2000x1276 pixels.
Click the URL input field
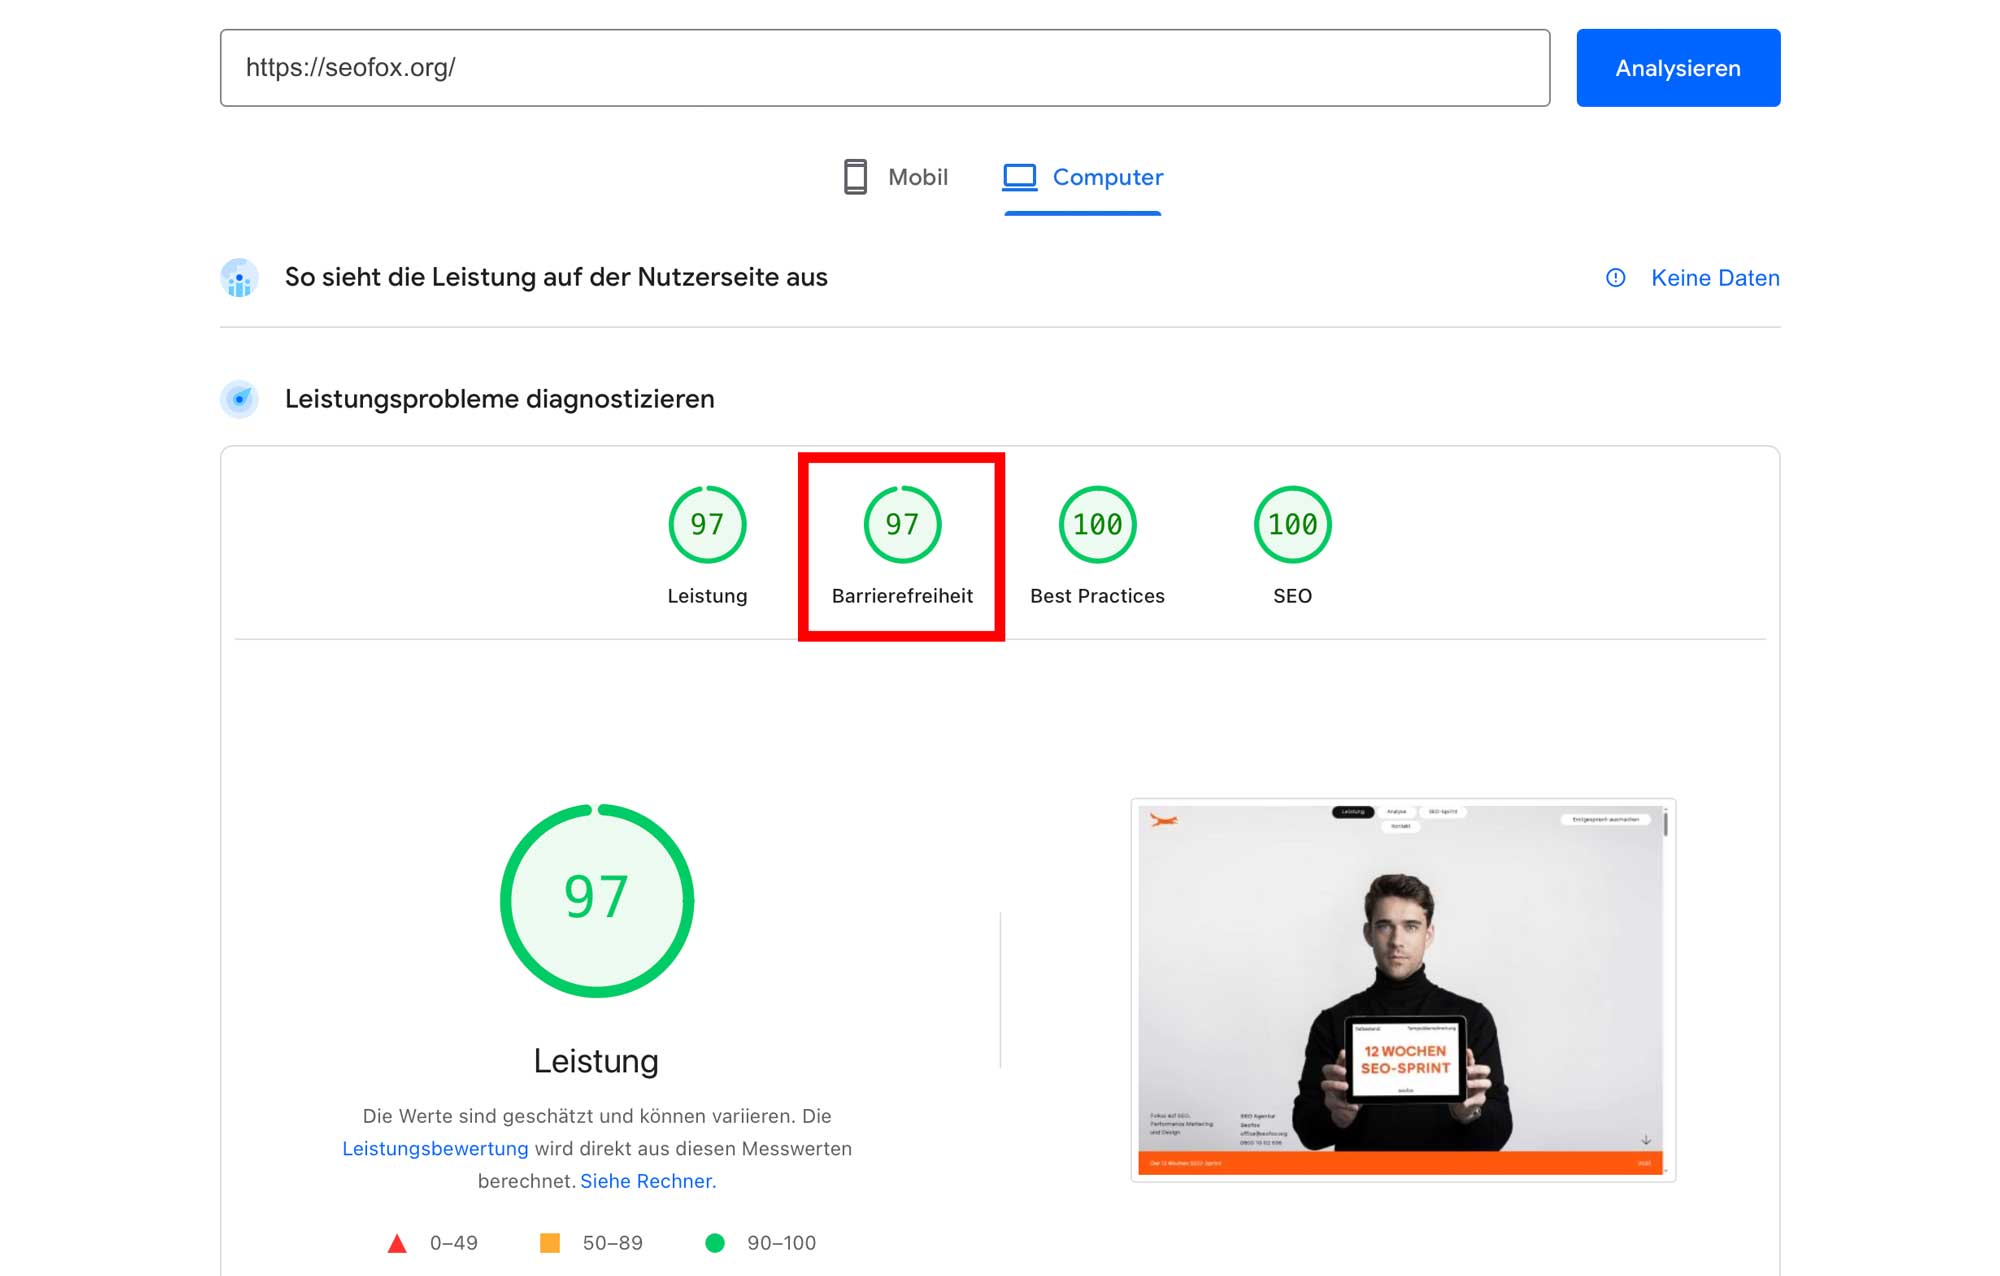pyautogui.click(x=884, y=68)
